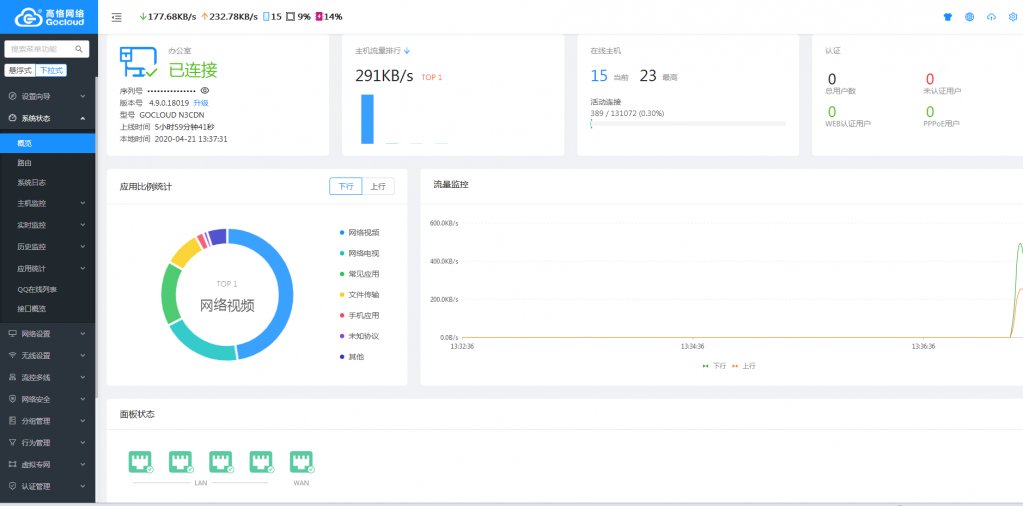Expand the 无线设置 sidebar menu

click(x=47, y=355)
